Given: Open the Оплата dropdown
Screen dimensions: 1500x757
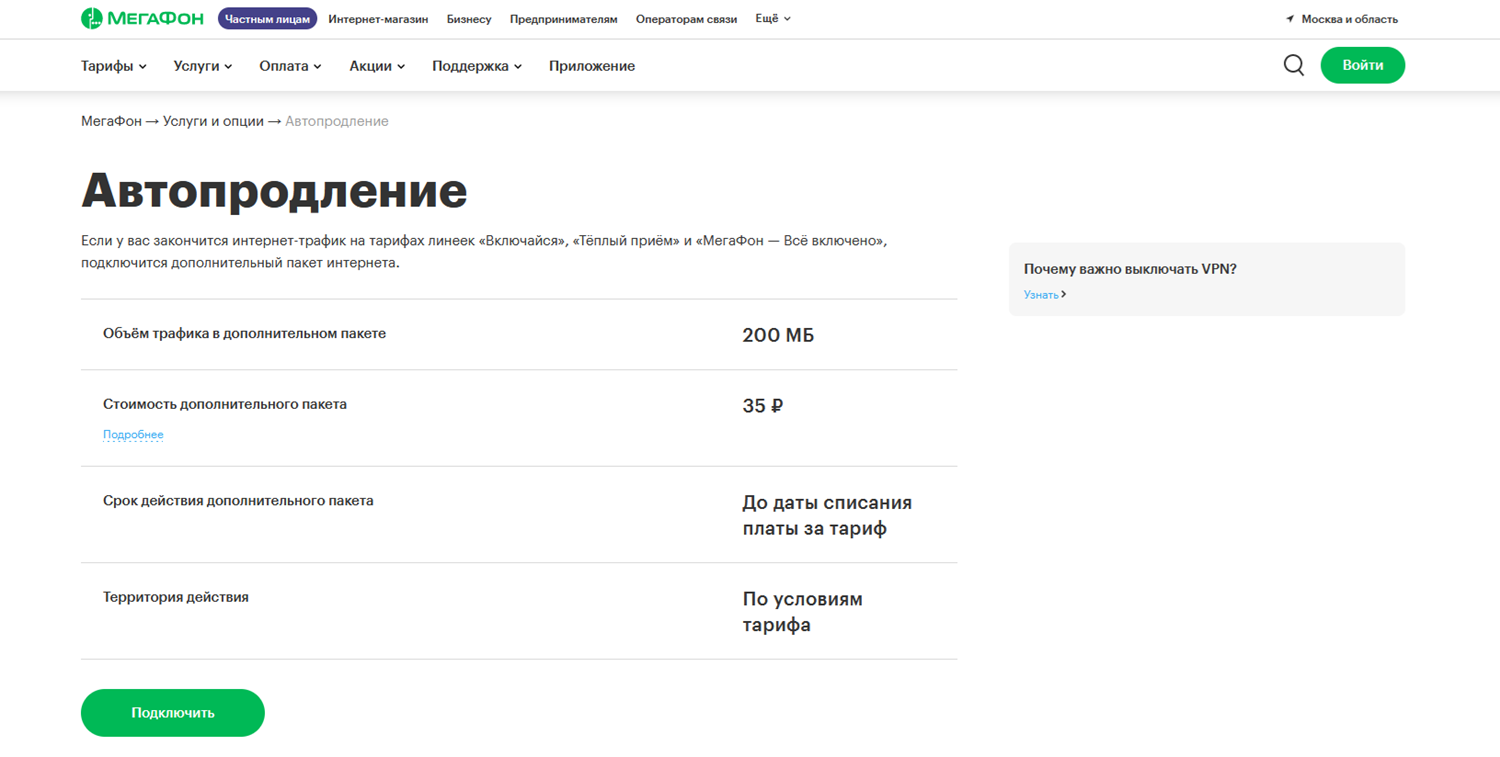Looking at the screenshot, I should click(290, 66).
